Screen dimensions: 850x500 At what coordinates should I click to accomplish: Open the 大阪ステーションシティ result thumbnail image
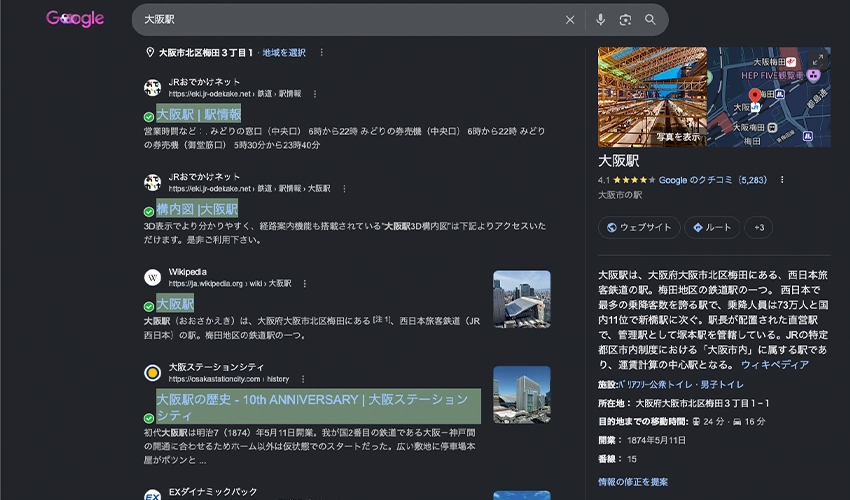(521, 395)
